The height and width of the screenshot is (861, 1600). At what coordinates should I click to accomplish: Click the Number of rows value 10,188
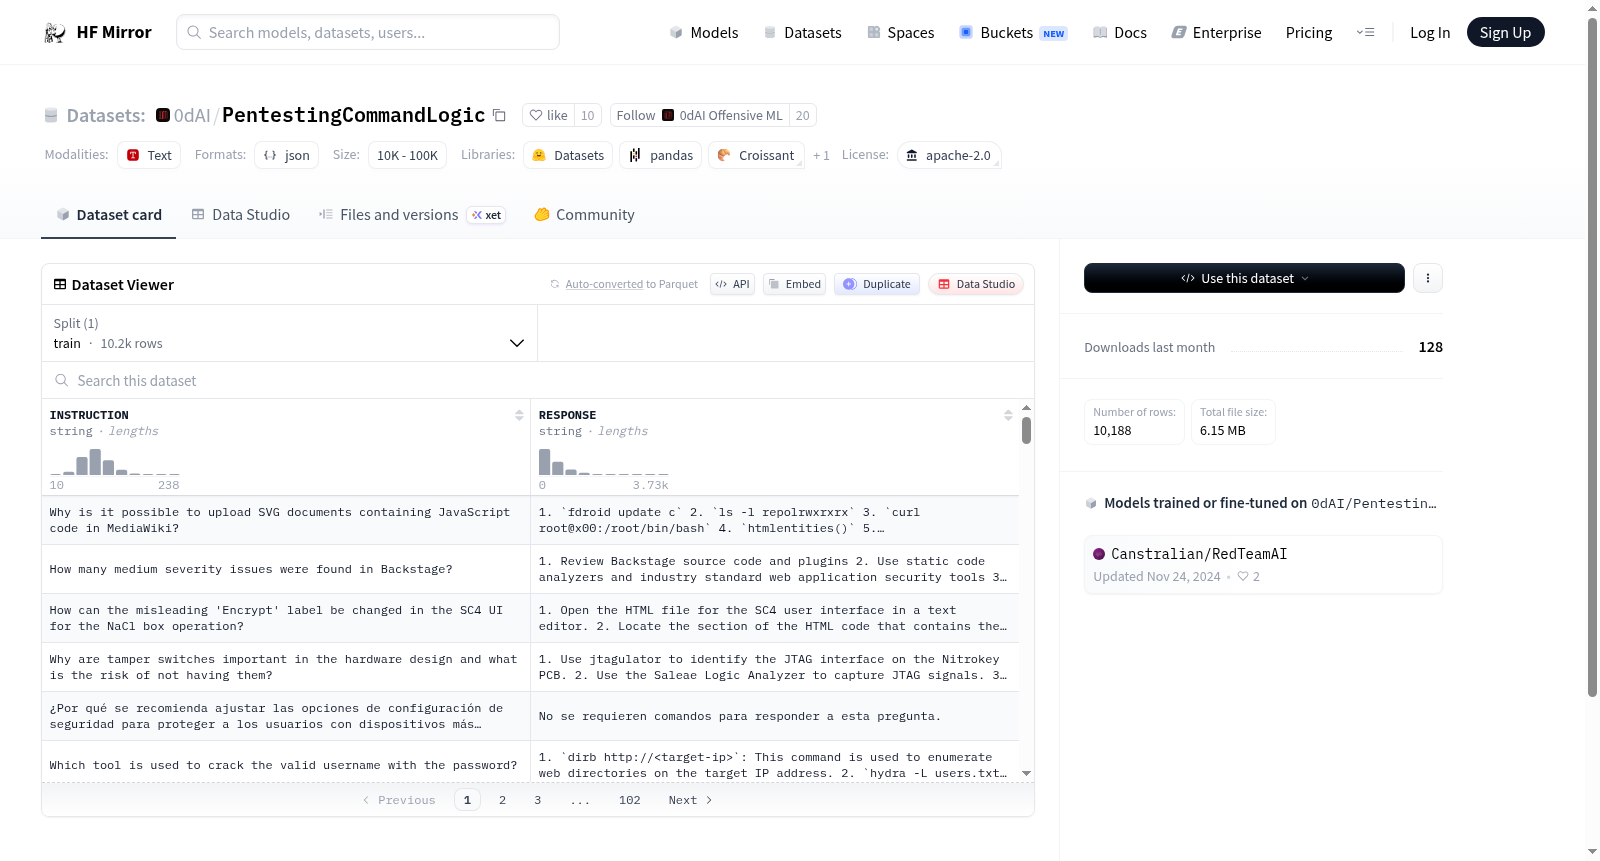pyautogui.click(x=1112, y=431)
